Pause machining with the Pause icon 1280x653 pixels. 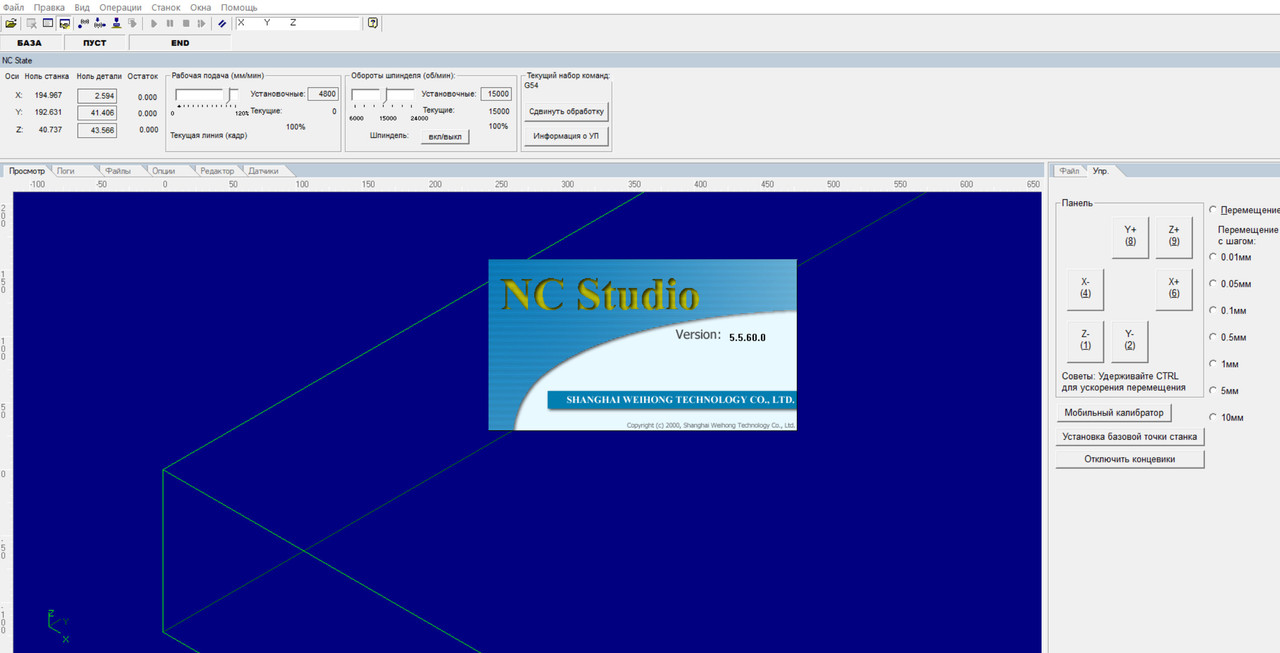tap(170, 23)
